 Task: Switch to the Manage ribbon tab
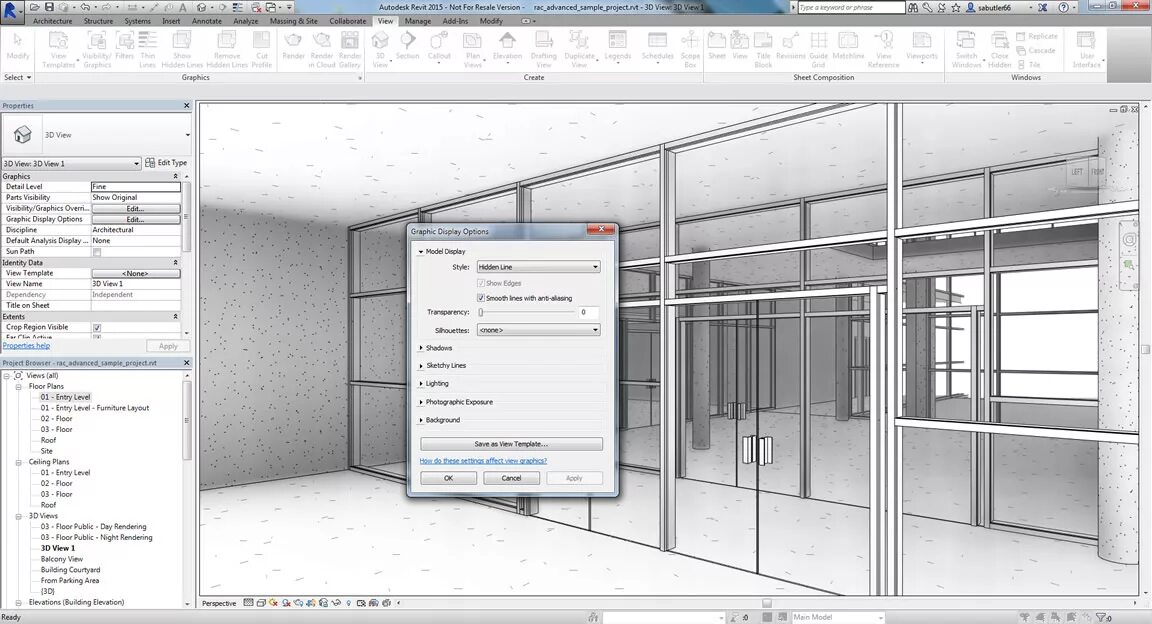[417, 21]
